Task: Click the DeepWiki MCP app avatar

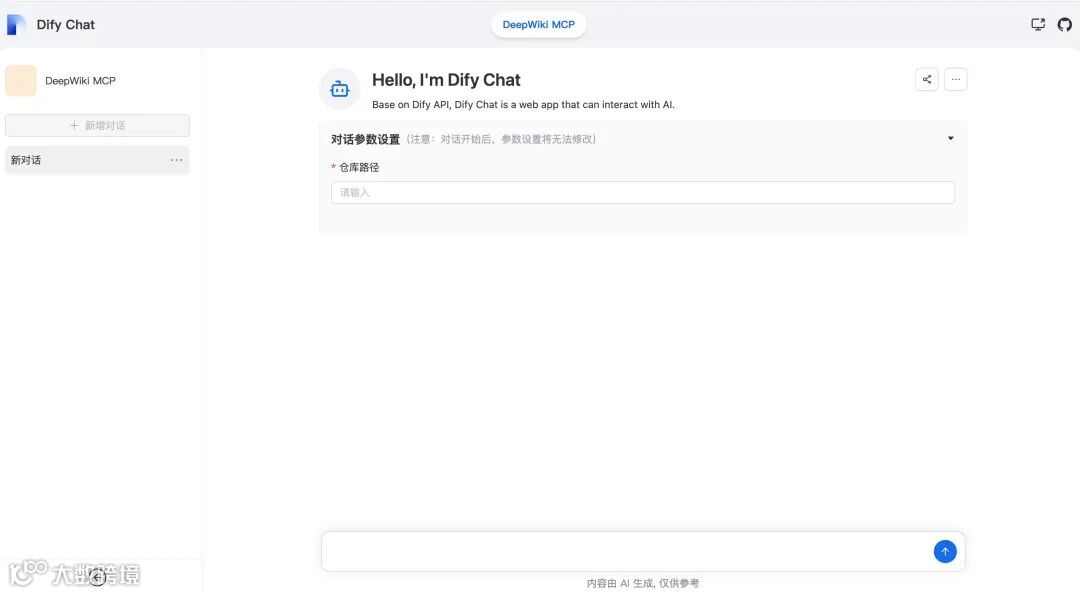Action: [x=21, y=81]
